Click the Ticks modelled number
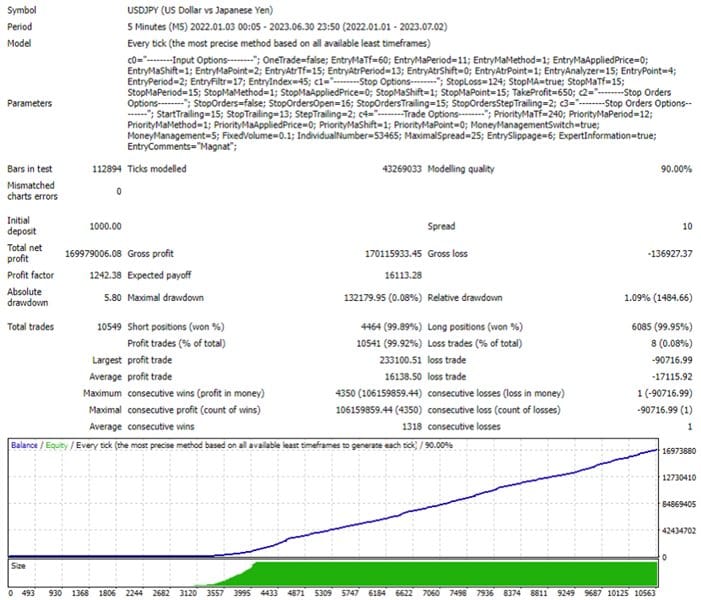 pos(401,169)
